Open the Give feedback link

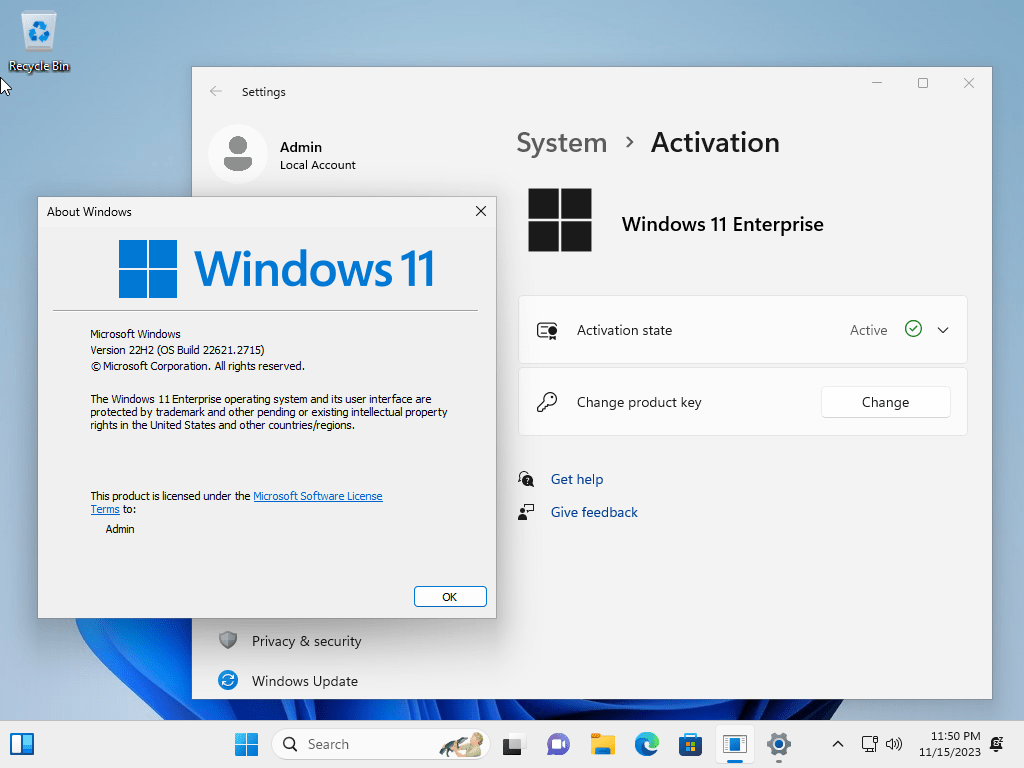pos(594,512)
